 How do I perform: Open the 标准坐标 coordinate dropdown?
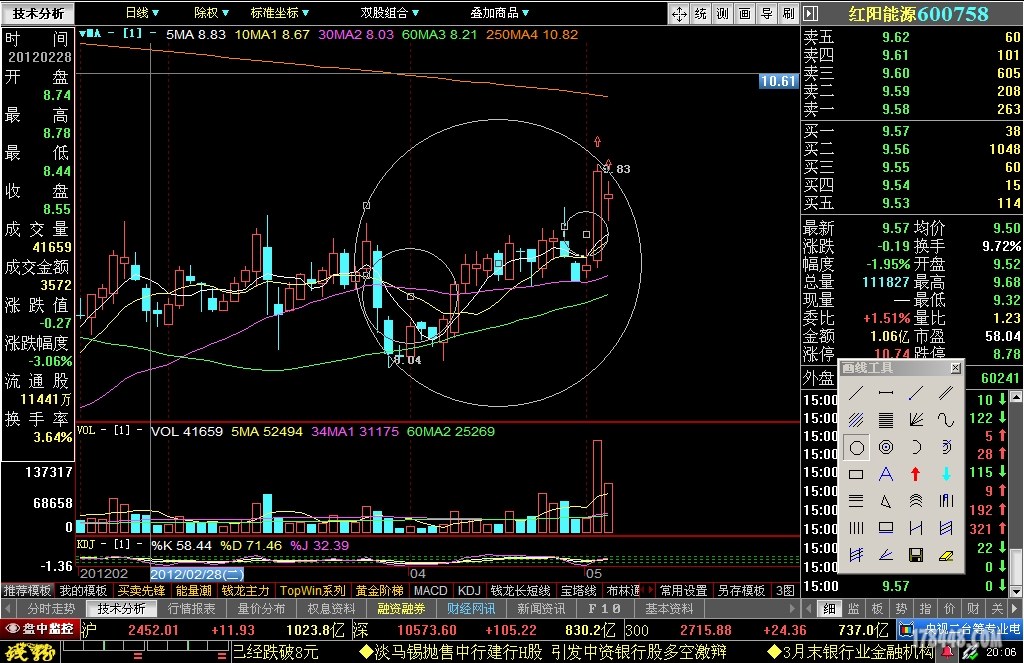(281, 13)
